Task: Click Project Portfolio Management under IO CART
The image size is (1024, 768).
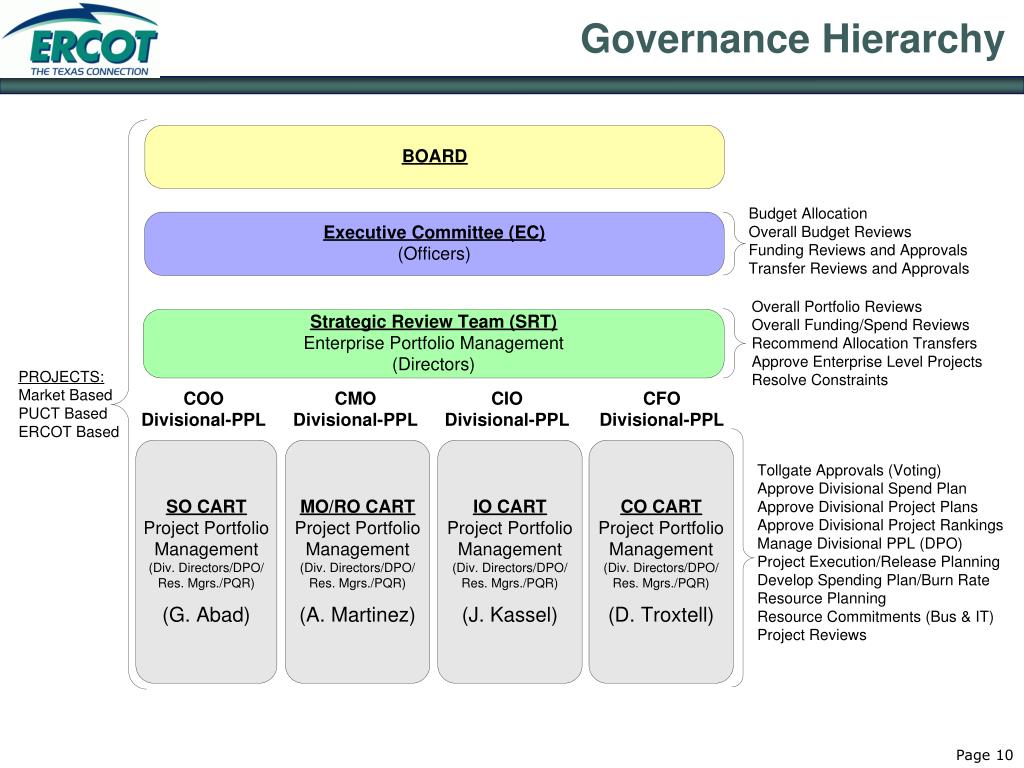Action: pos(509,539)
